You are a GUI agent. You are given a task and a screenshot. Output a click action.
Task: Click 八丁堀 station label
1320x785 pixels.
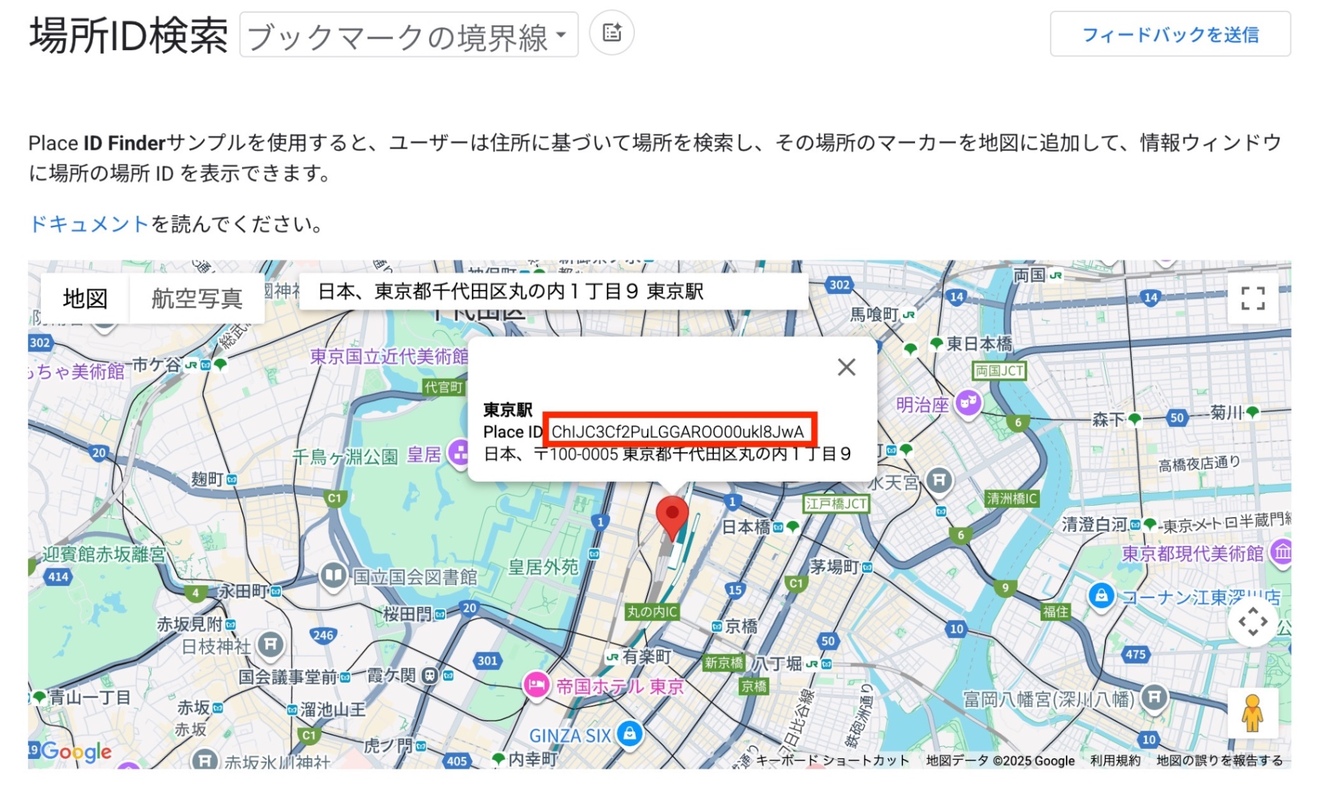tap(777, 663)
